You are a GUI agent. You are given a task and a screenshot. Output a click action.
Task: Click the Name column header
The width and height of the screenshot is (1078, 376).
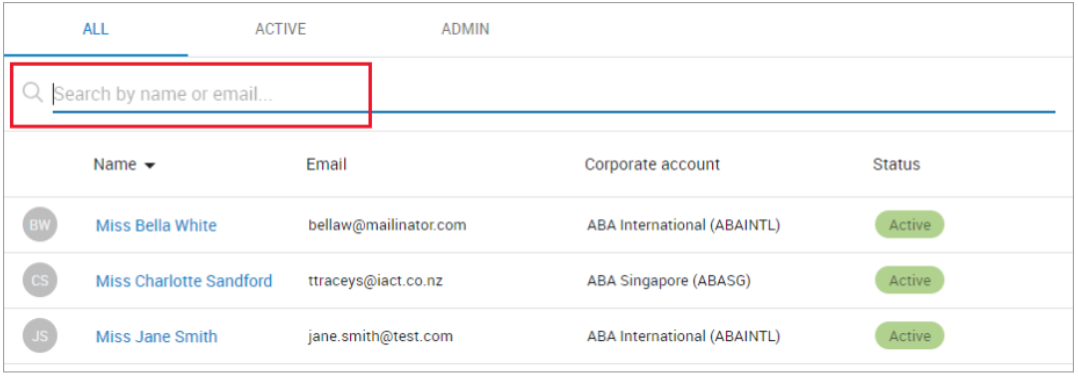115,165
